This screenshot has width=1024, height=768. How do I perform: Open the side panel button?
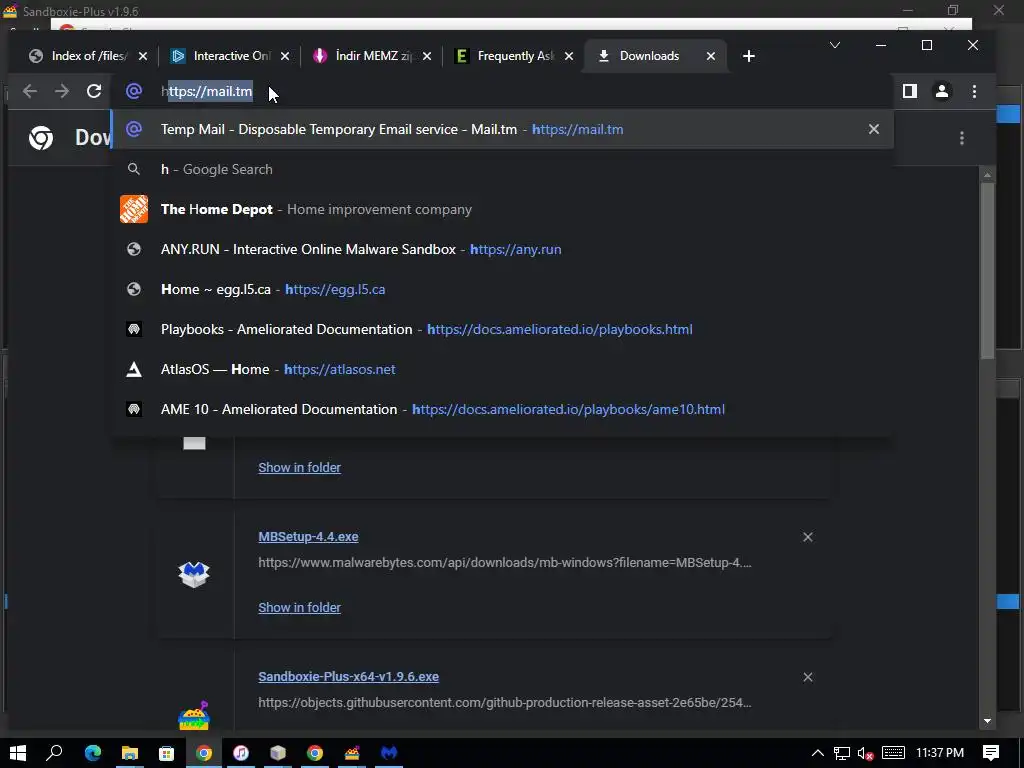pos(910,91)
